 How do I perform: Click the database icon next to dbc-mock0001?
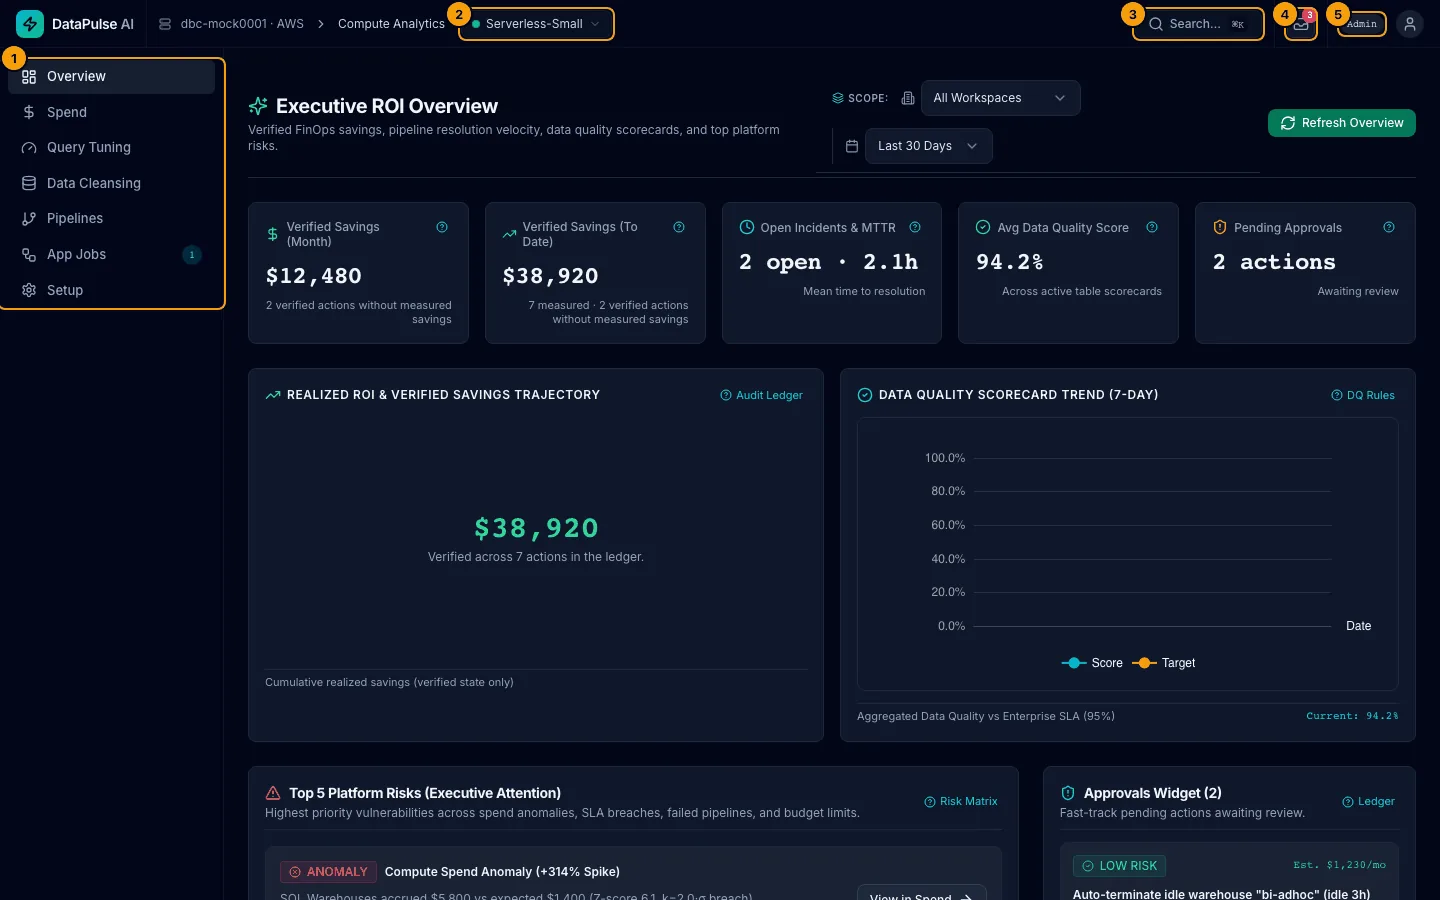tap(165, 24)
